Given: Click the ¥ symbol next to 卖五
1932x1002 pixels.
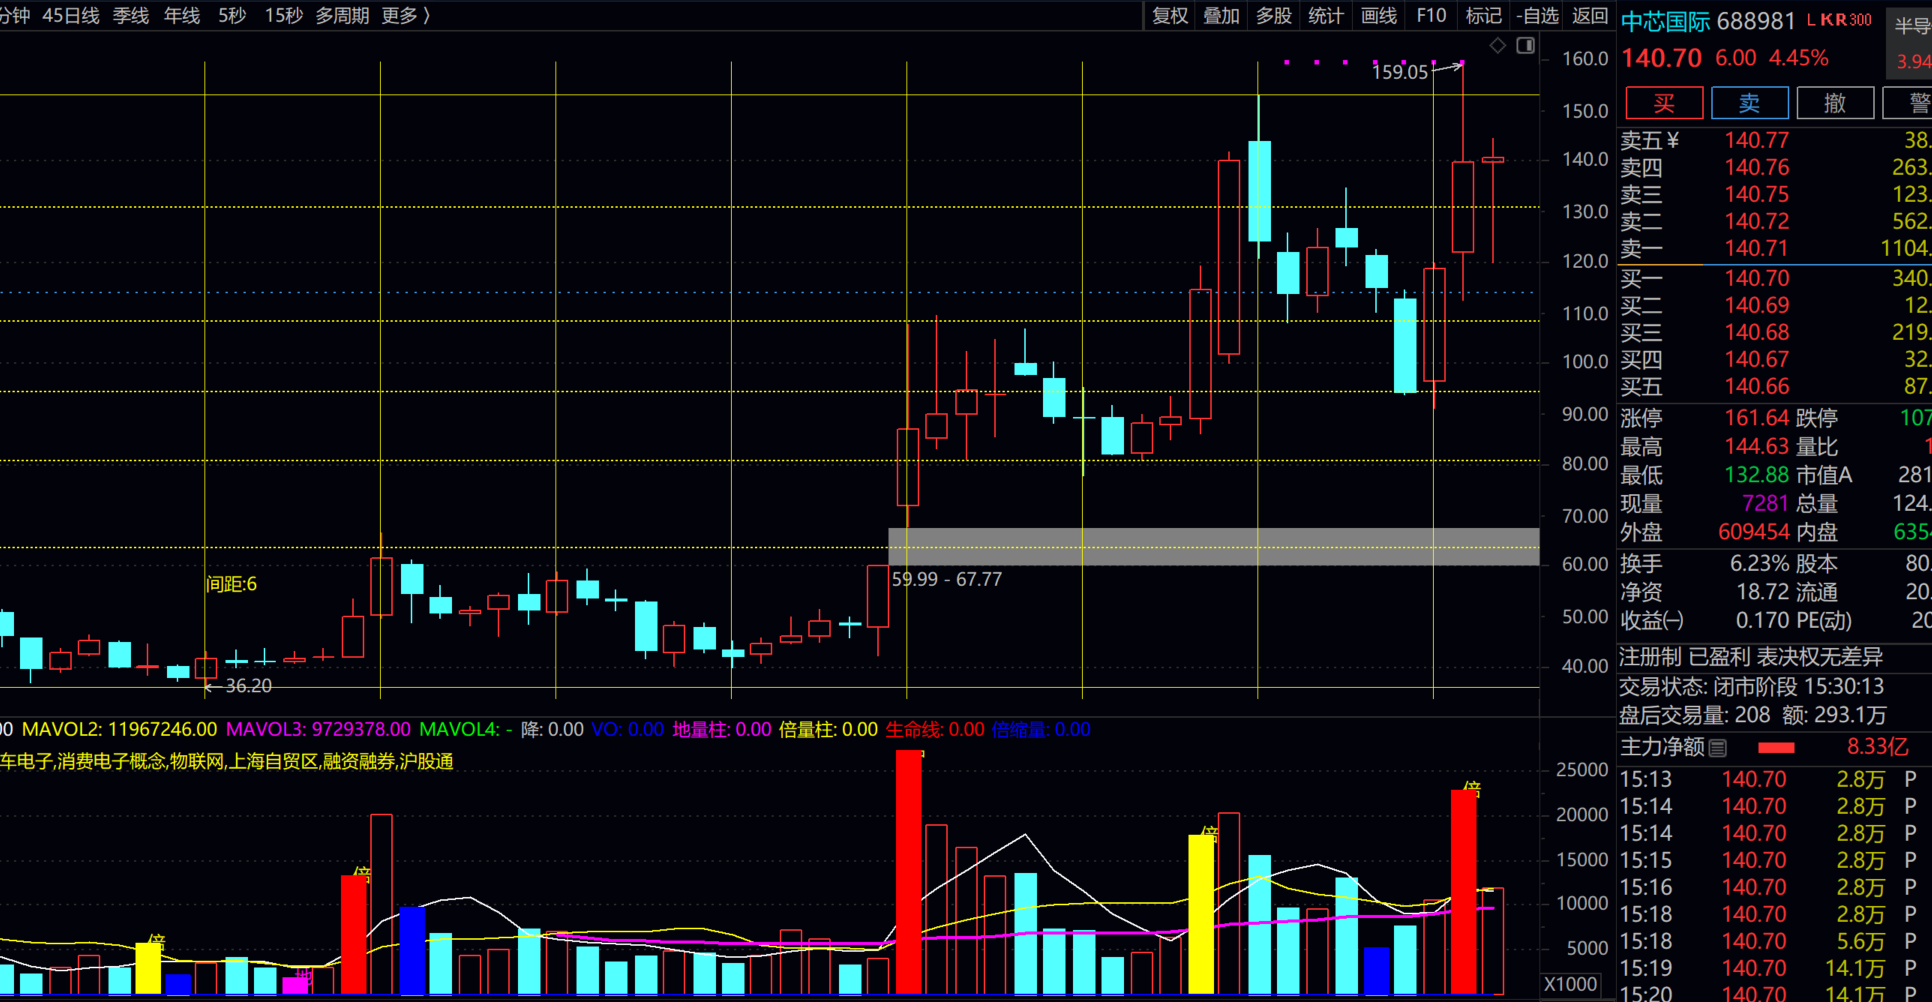Looking at the screenshot, I should click(x=1673, y=140).
